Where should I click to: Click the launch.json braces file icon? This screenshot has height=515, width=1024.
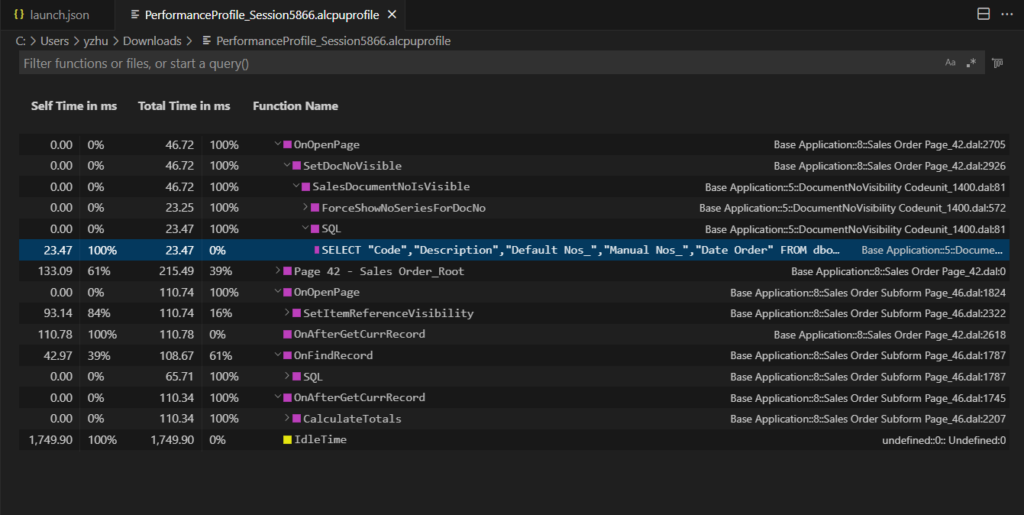(19, 15)
